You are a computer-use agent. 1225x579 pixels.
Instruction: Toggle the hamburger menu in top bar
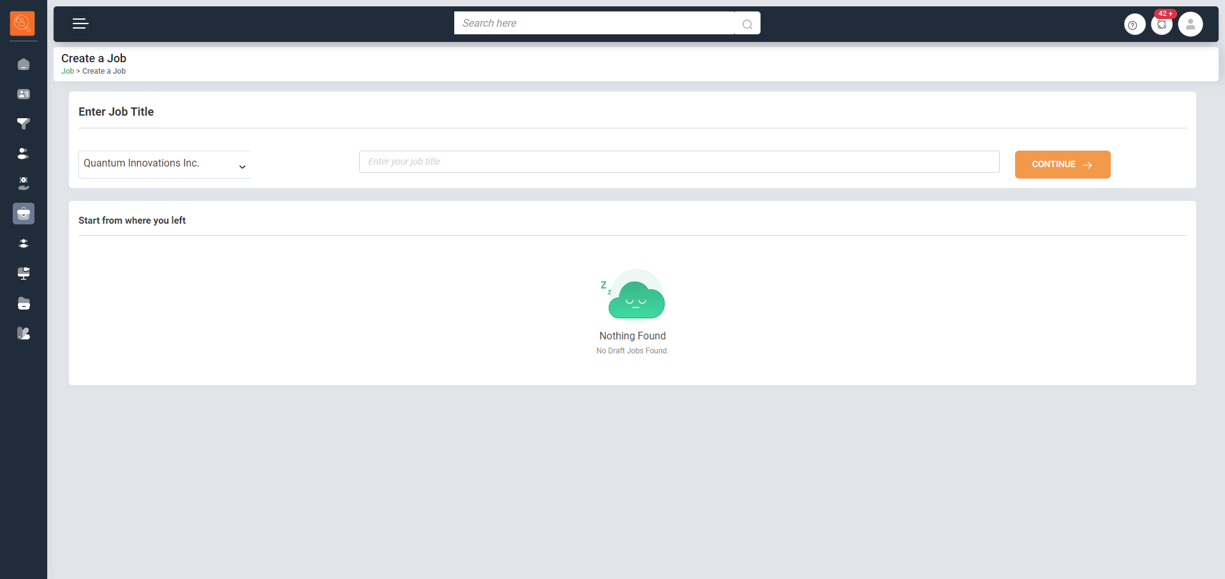[x=80, y=23]
